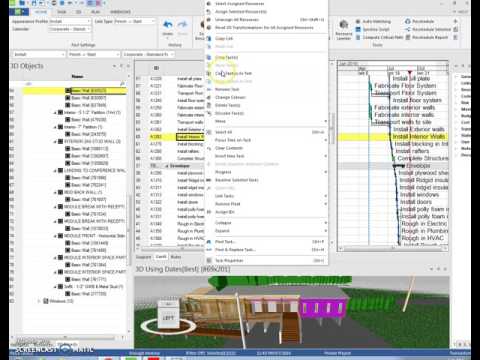Click the green application menu button

pos(19,12)
